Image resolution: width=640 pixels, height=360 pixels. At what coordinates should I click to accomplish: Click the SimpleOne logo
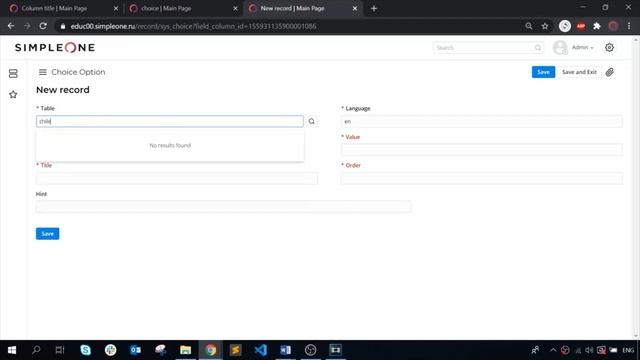click(x=55, y=47)
